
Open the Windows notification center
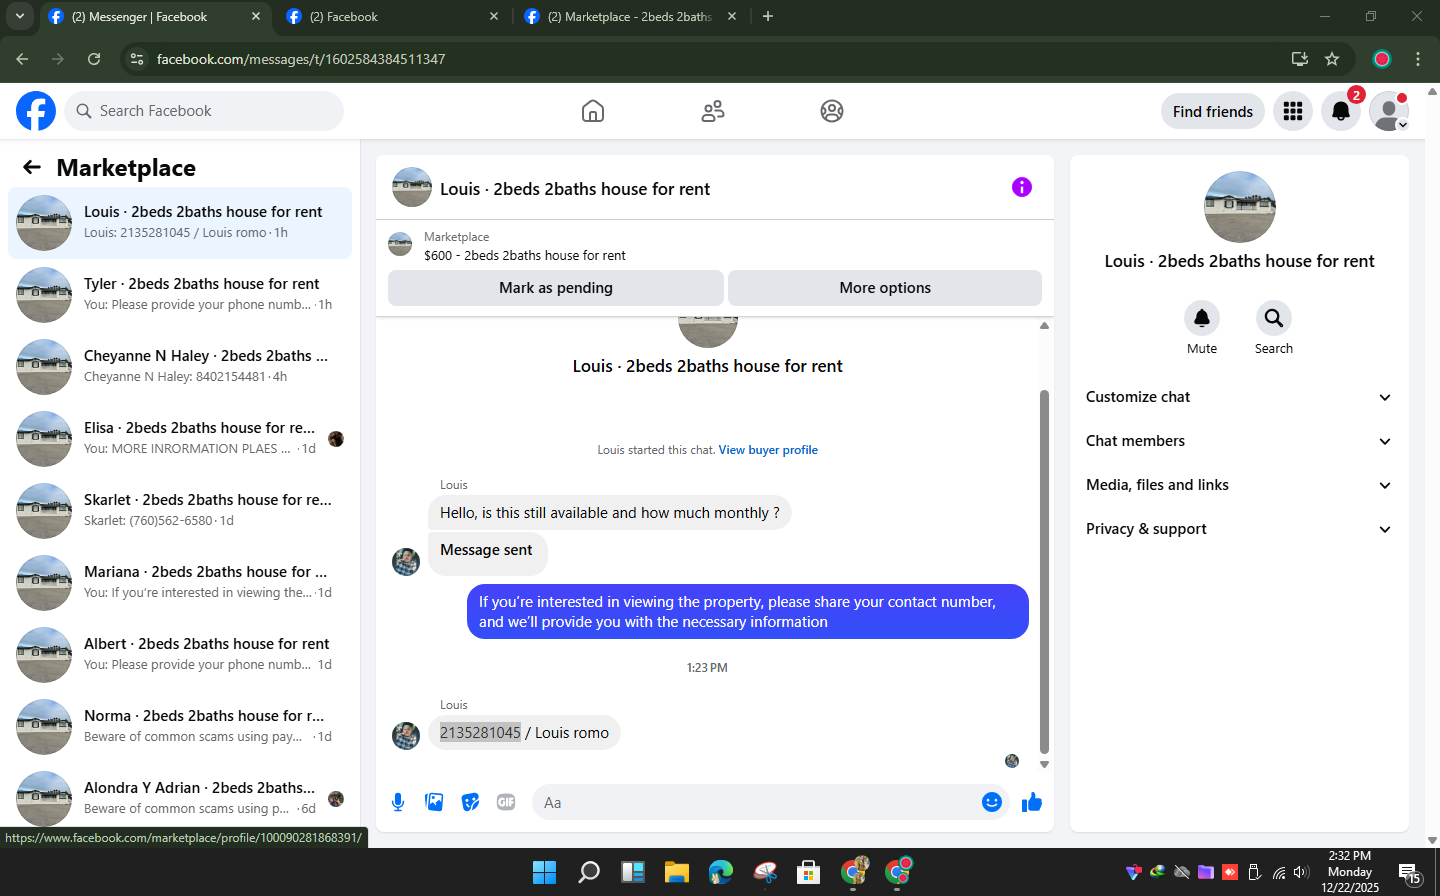(x=1410, y=874)
